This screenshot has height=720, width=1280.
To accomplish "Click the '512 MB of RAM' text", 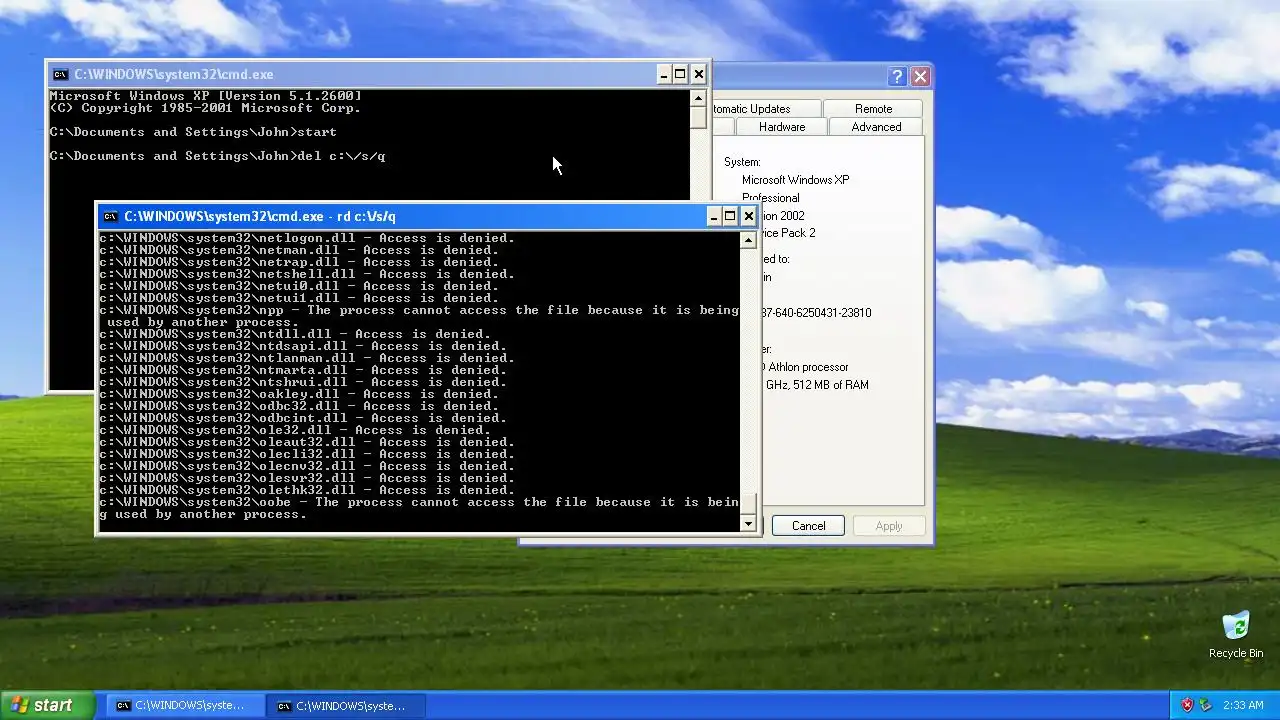I will pos(831,385).
